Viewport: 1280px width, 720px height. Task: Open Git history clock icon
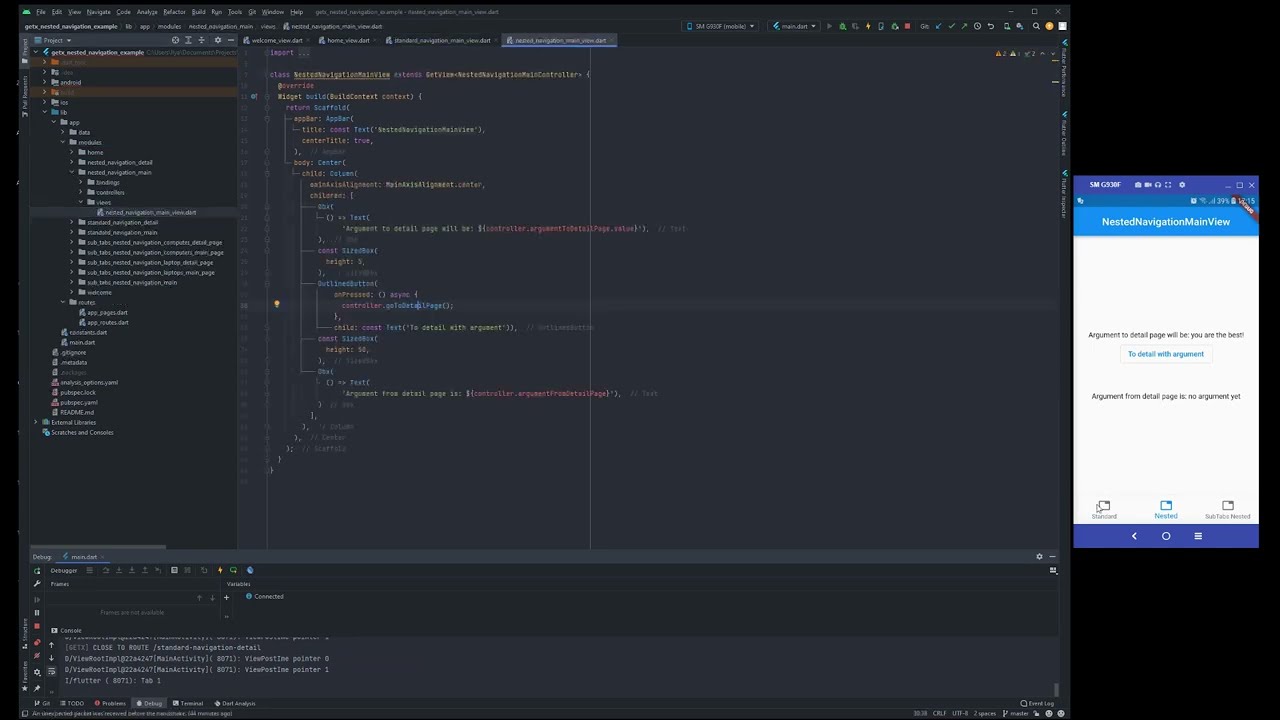click(x=977, y=26)
